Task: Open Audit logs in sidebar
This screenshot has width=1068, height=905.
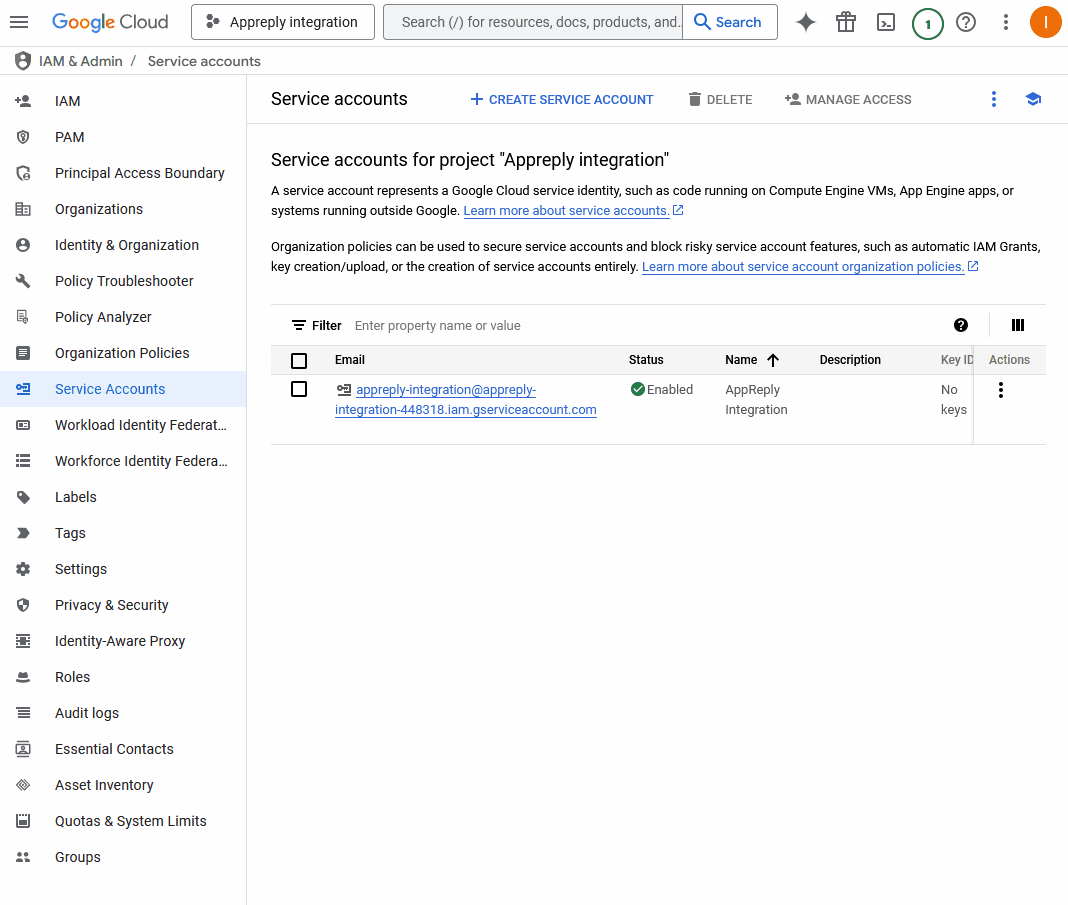Action: (x=123, y=713)
